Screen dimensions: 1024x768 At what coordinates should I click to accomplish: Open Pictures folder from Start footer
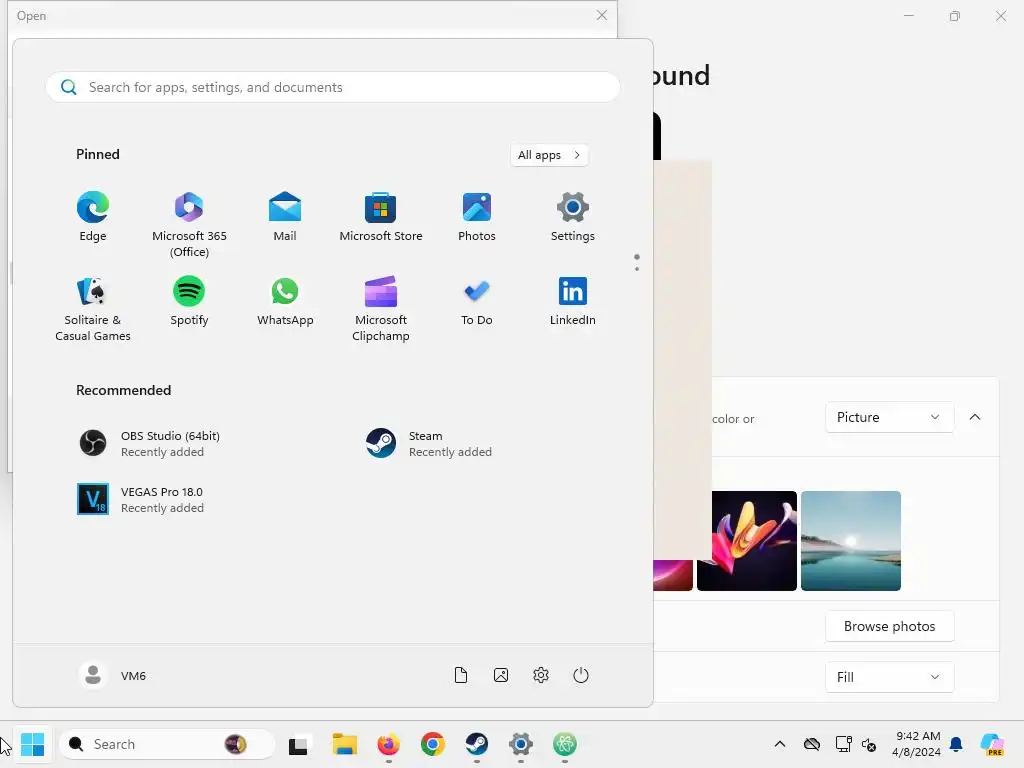pyautogui.click(x=501, y=675)
